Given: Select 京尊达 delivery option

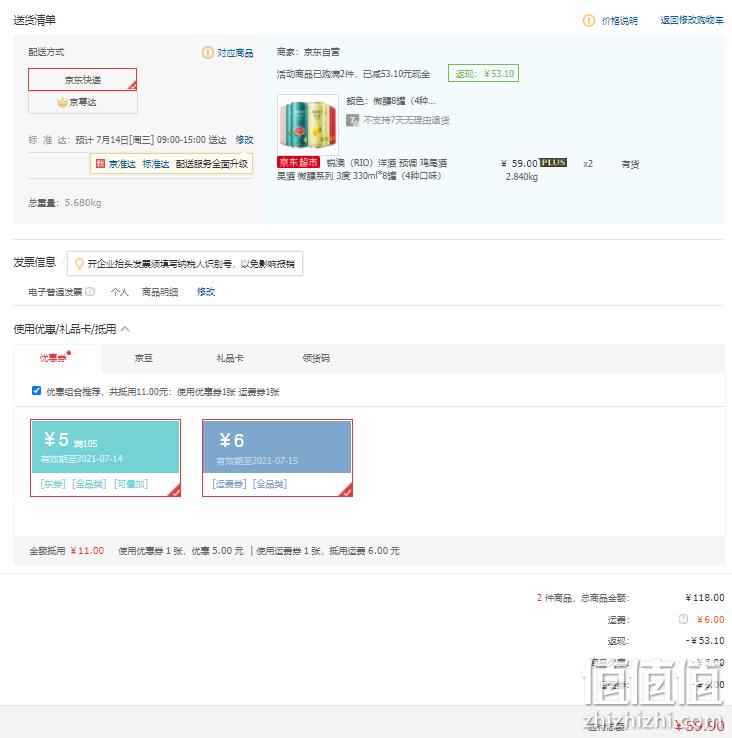Looking at the screenshot, I should [82, 102].
